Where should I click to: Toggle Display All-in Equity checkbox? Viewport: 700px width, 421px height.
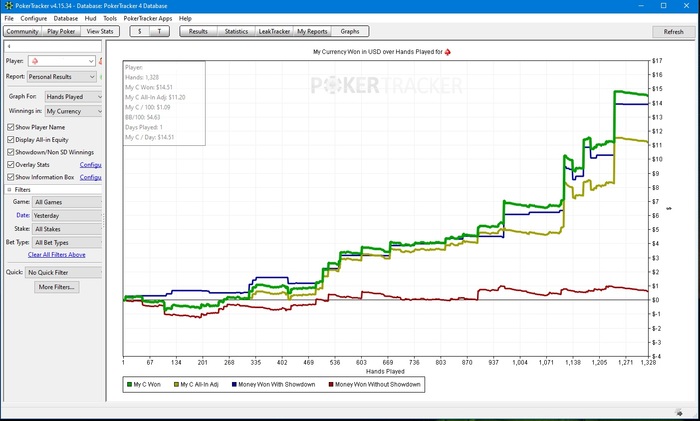coord(11,140)
